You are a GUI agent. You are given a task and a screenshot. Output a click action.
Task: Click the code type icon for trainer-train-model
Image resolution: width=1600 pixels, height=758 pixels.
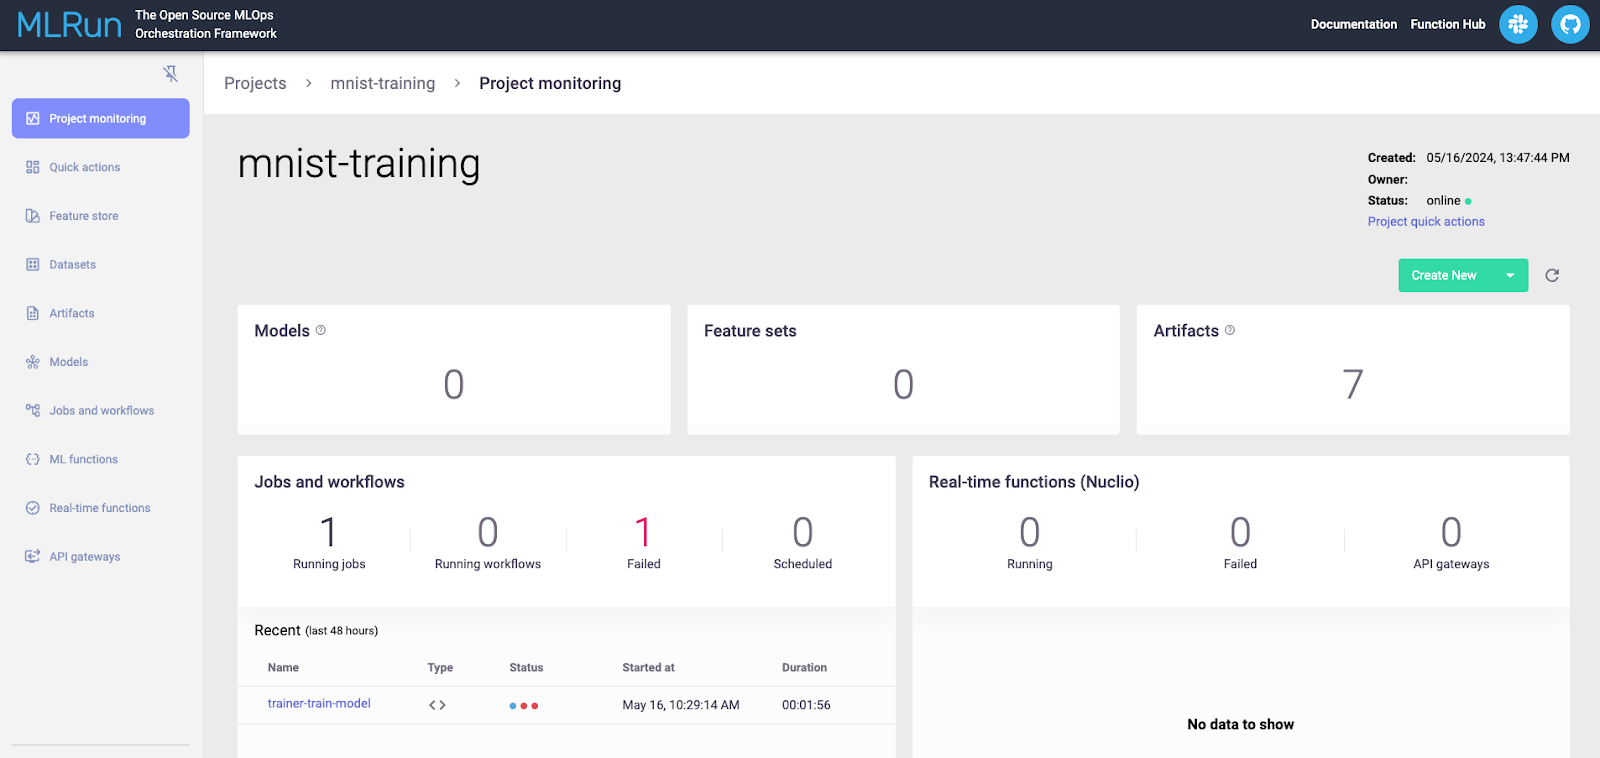[x=437, y=705]
